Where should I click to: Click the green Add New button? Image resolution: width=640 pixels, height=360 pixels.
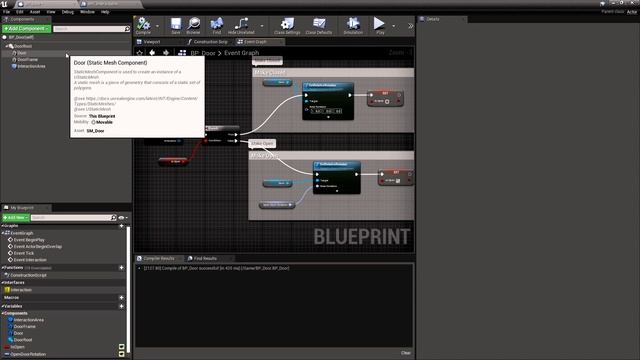[x=16, y=218]
